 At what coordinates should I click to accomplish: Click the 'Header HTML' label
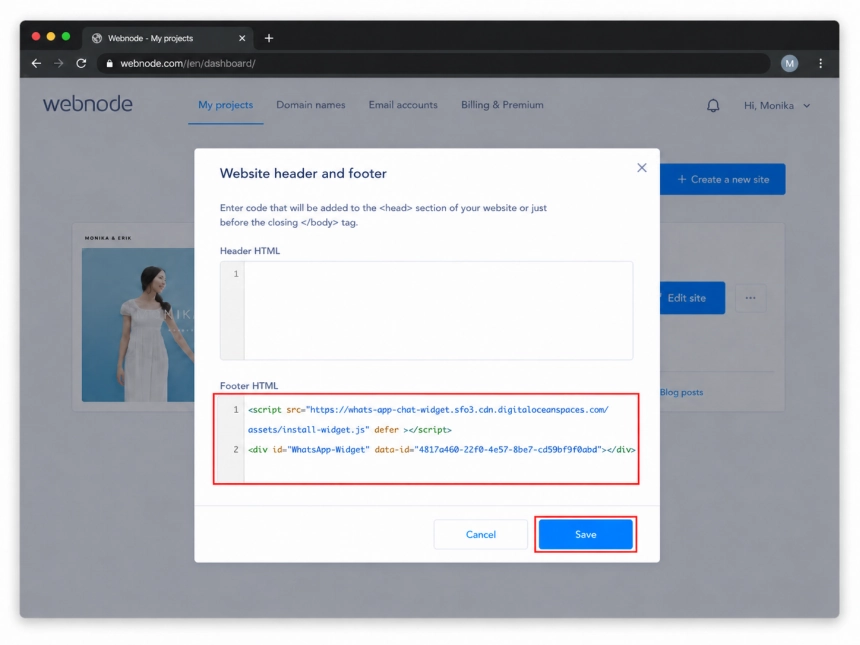coord(250,251)
